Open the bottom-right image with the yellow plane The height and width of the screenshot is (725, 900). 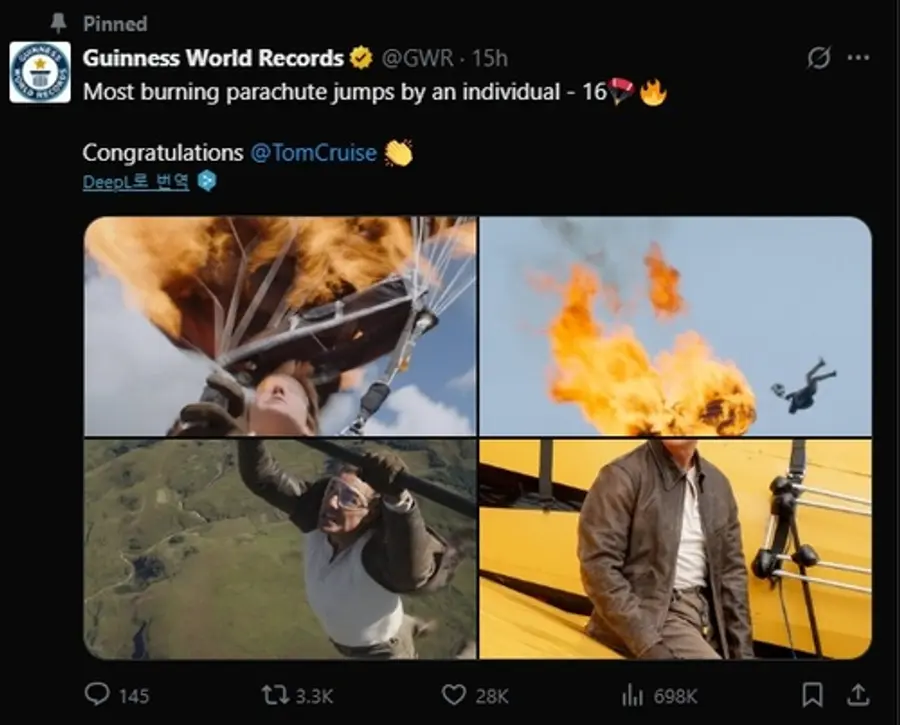(x=675, y=549)
